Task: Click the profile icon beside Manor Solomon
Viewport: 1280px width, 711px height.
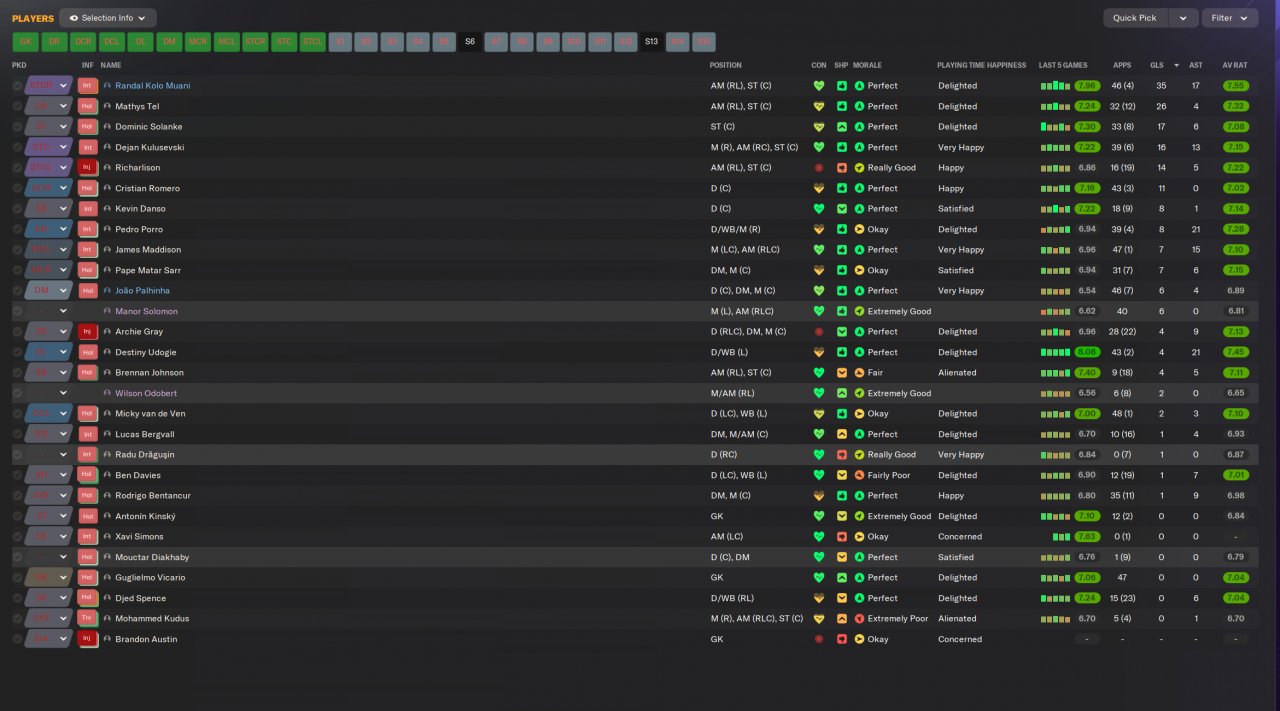Action: click(x=108, y=311)
